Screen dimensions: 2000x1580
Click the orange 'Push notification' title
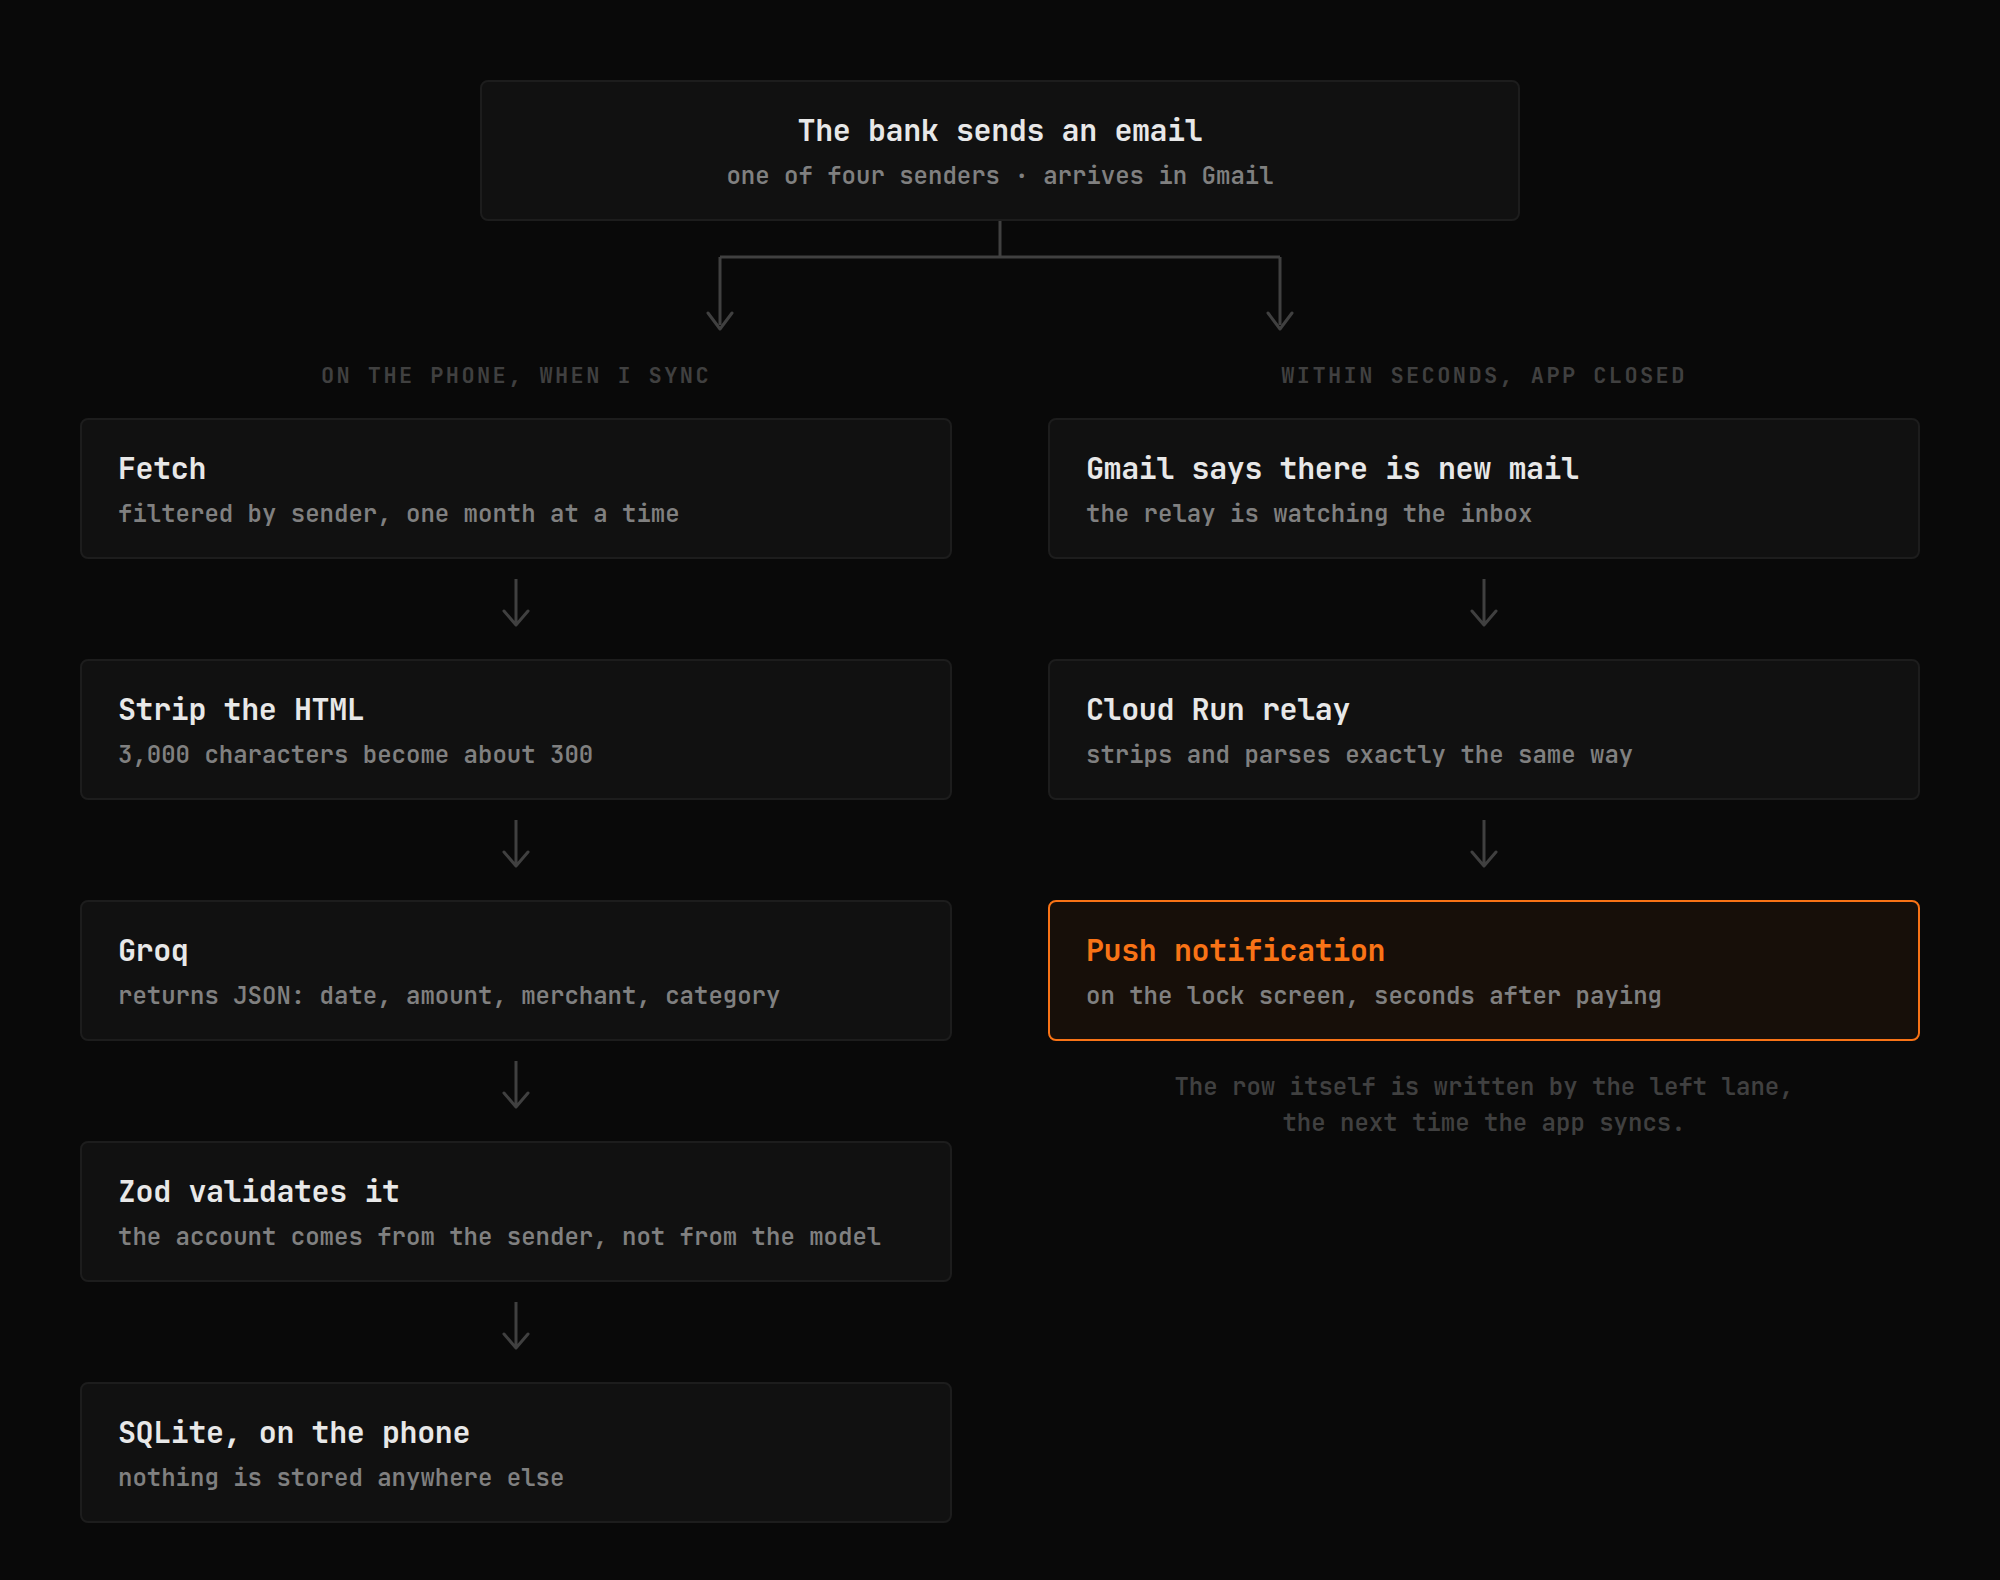(1236, 951)
